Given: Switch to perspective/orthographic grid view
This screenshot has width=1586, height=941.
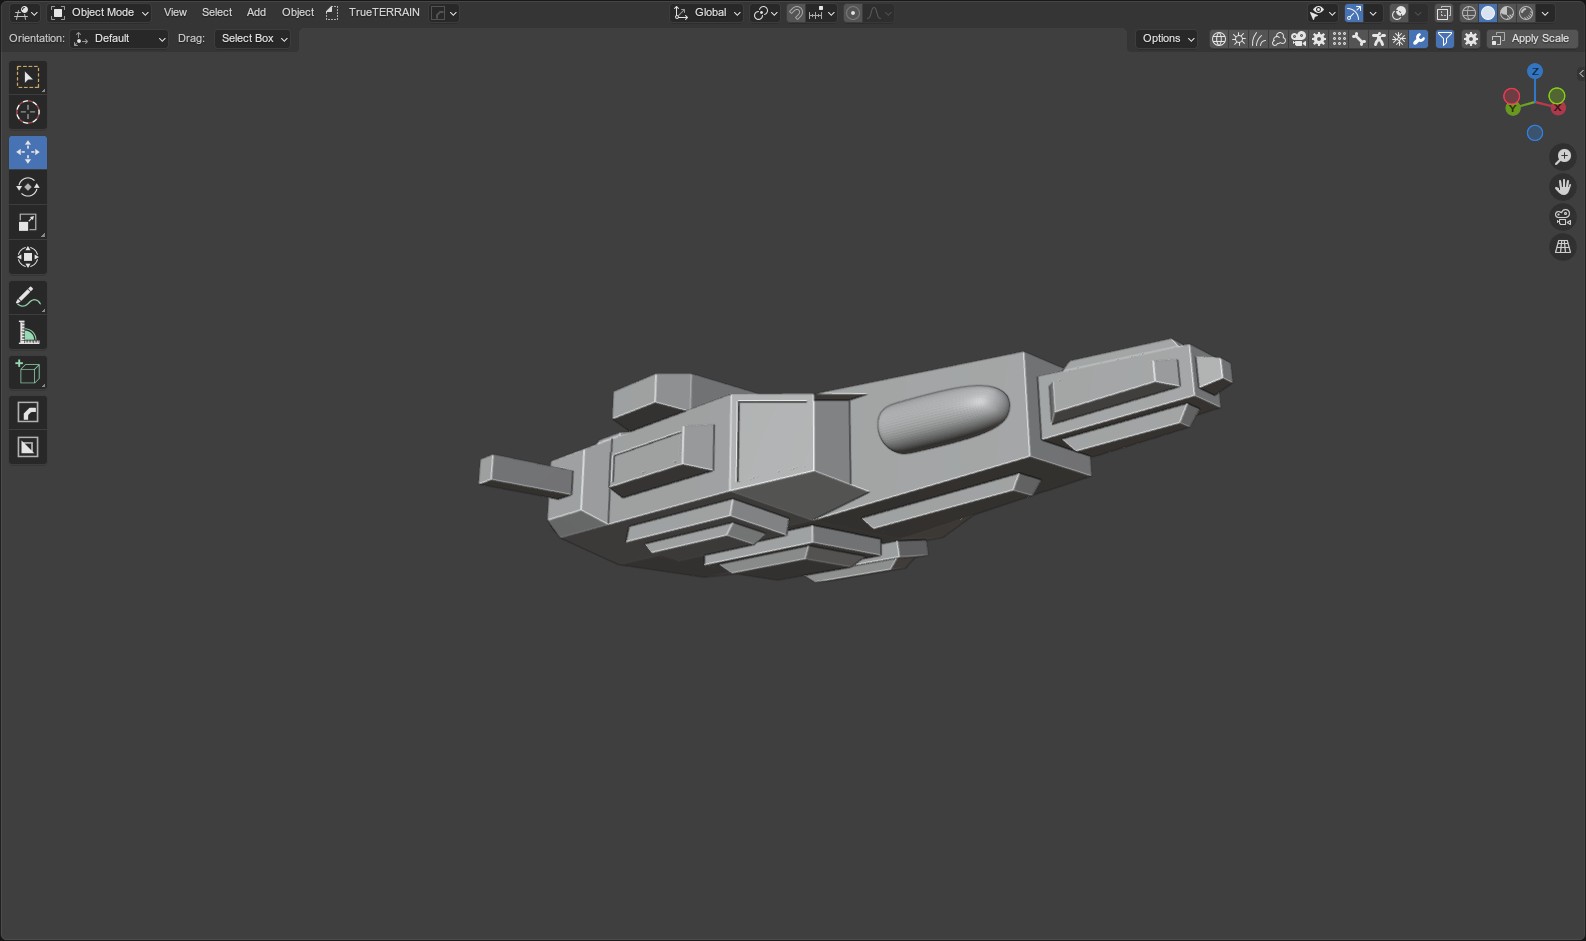Looking at the screenshot, I should (1563, 247).
